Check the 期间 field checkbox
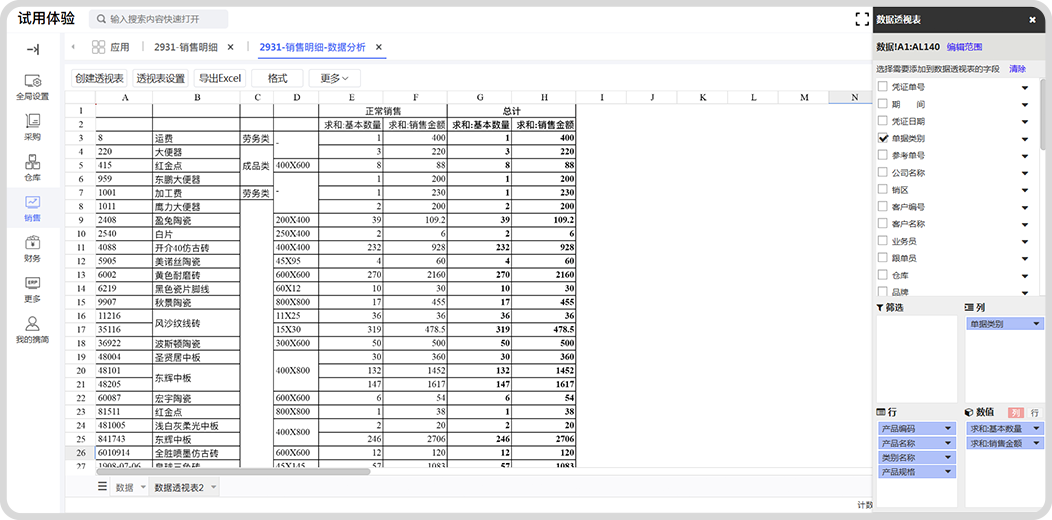Image resolution: width=1052 pixels, height=520 pixels. coord(883,104)
